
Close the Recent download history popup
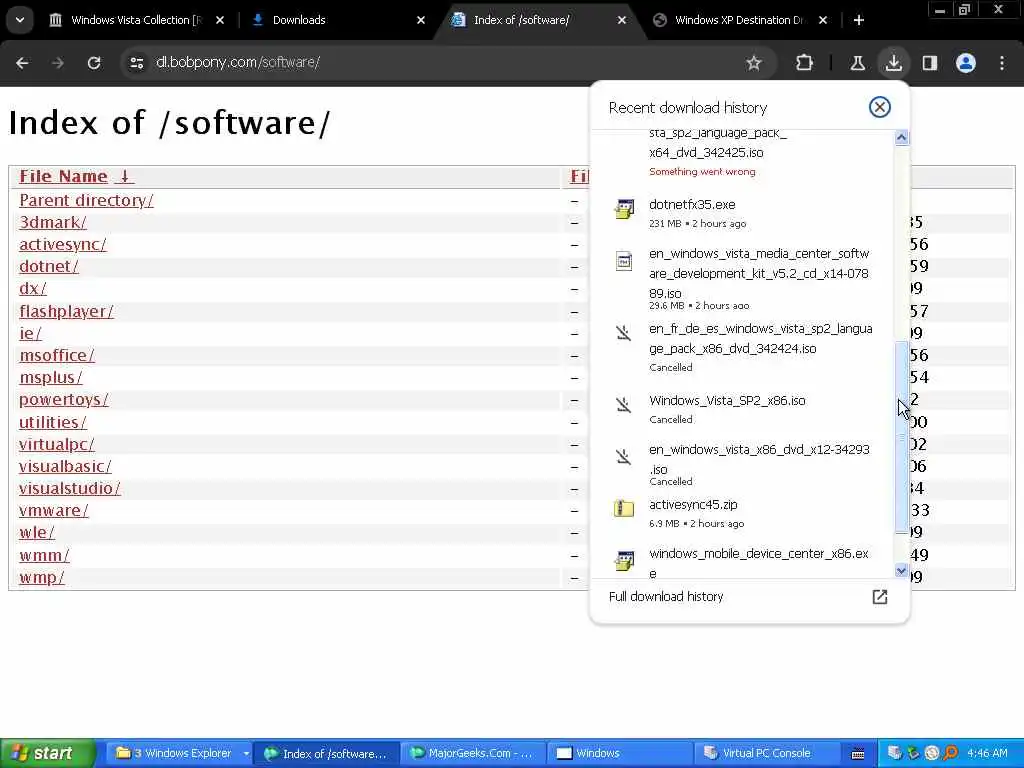tap(880, 107)
